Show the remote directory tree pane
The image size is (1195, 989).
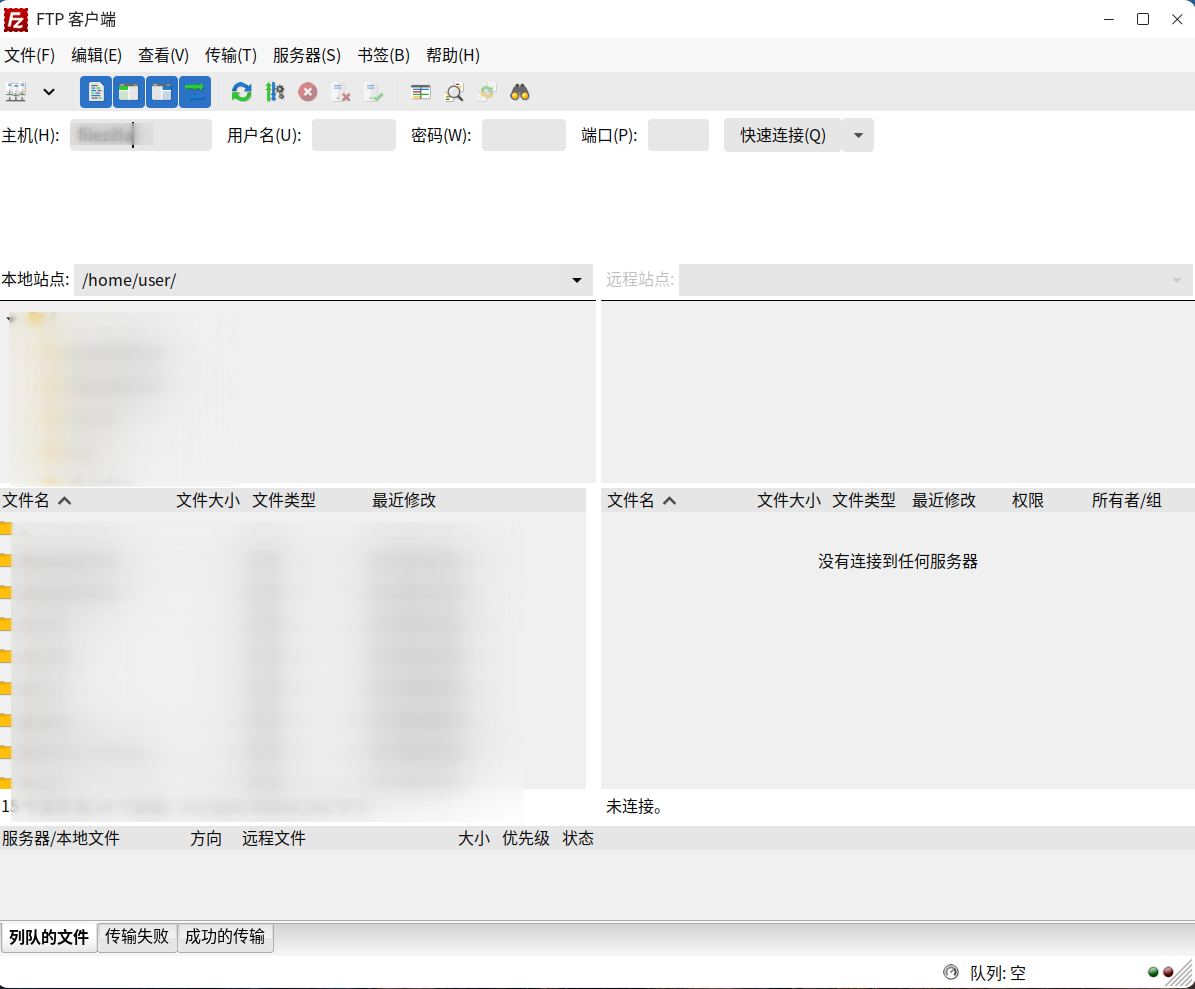coord(161,91)
